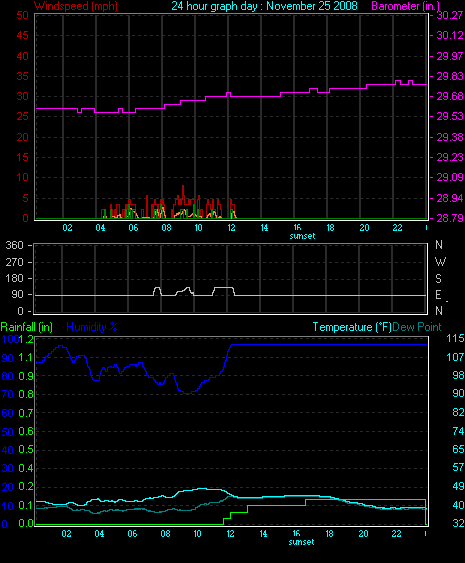465x563 pixels.
Task: Click the Windspeed (mph) axis title
Action: 76,6
